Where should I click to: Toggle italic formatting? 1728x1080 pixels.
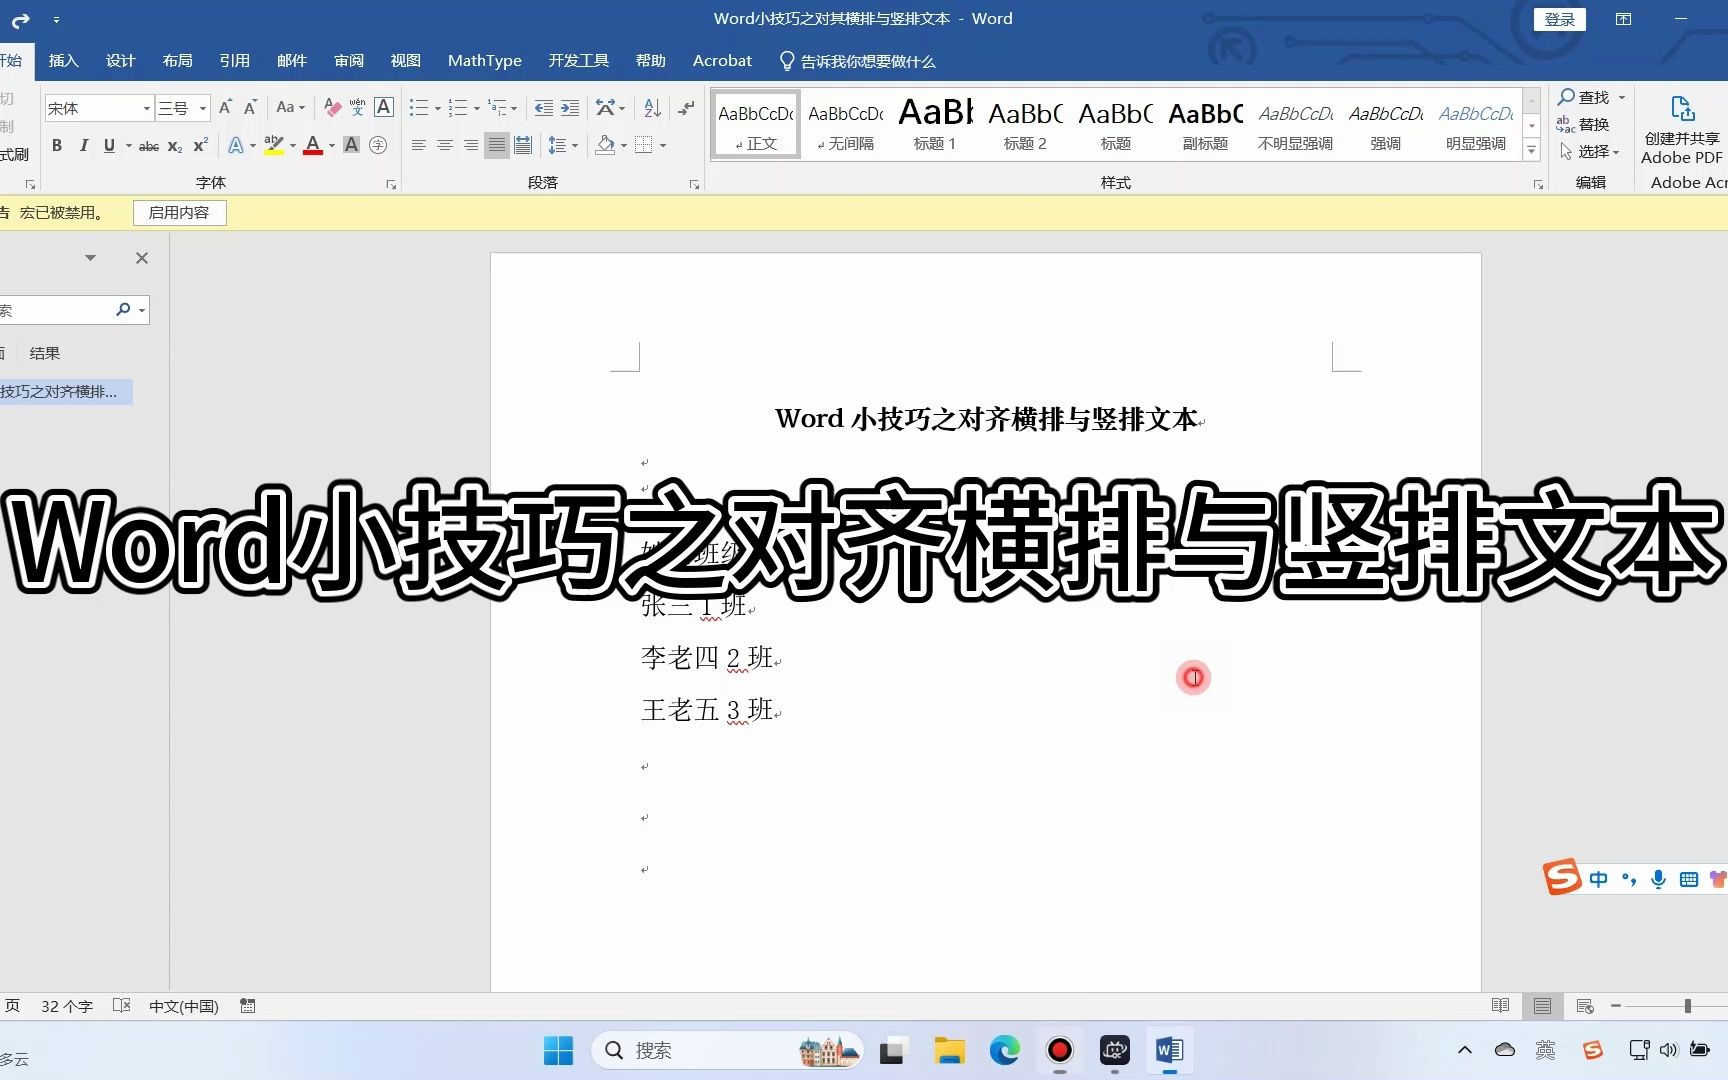tap(84, 146)
